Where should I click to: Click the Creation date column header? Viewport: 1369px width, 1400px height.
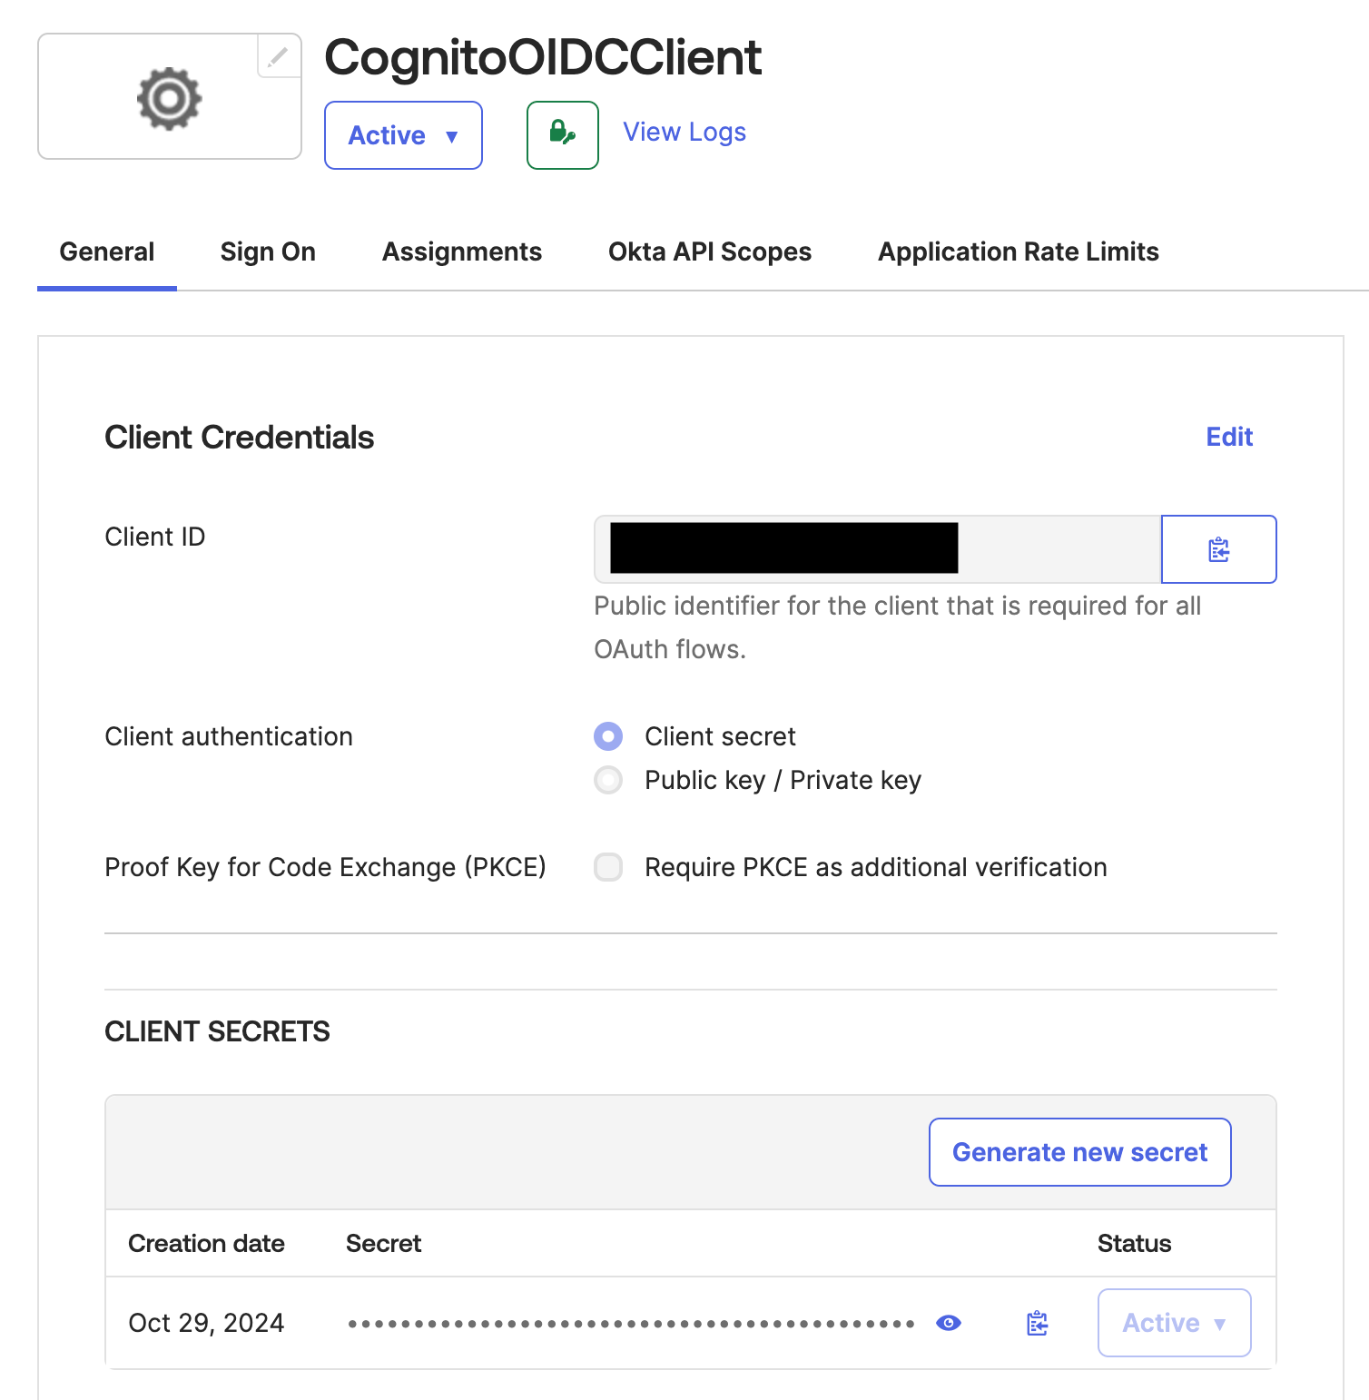pyautogui.click(x=206, y=1243)
